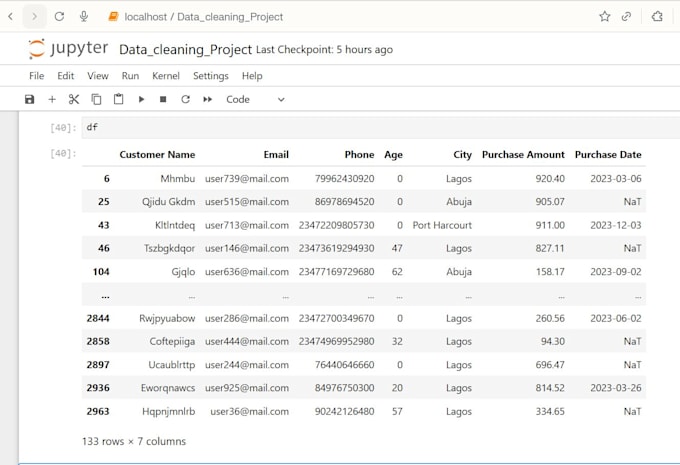Screen dimensions: 680x465
Task: Paste cell from the clipboard icon
Action: (118, 99)
